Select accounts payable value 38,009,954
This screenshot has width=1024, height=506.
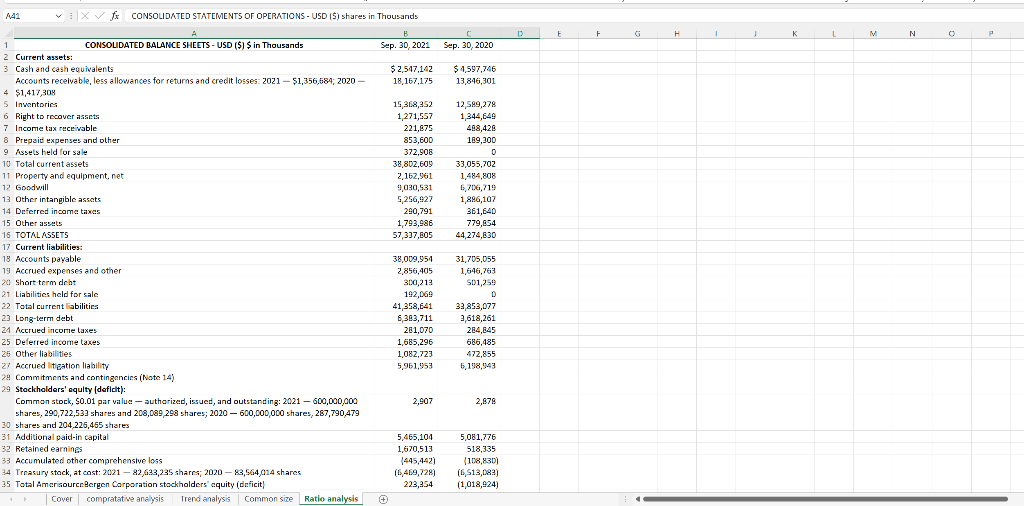406,259
